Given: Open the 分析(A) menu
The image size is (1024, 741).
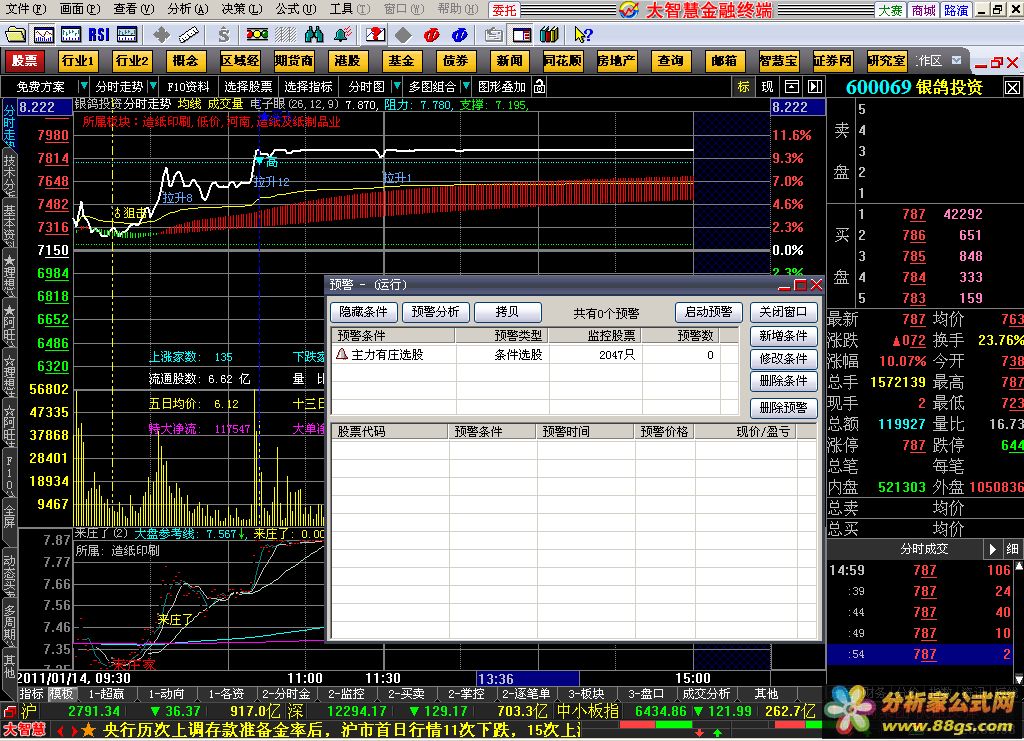Looking at the screenshot, I should pyautogui.click(x=187, y=9).
